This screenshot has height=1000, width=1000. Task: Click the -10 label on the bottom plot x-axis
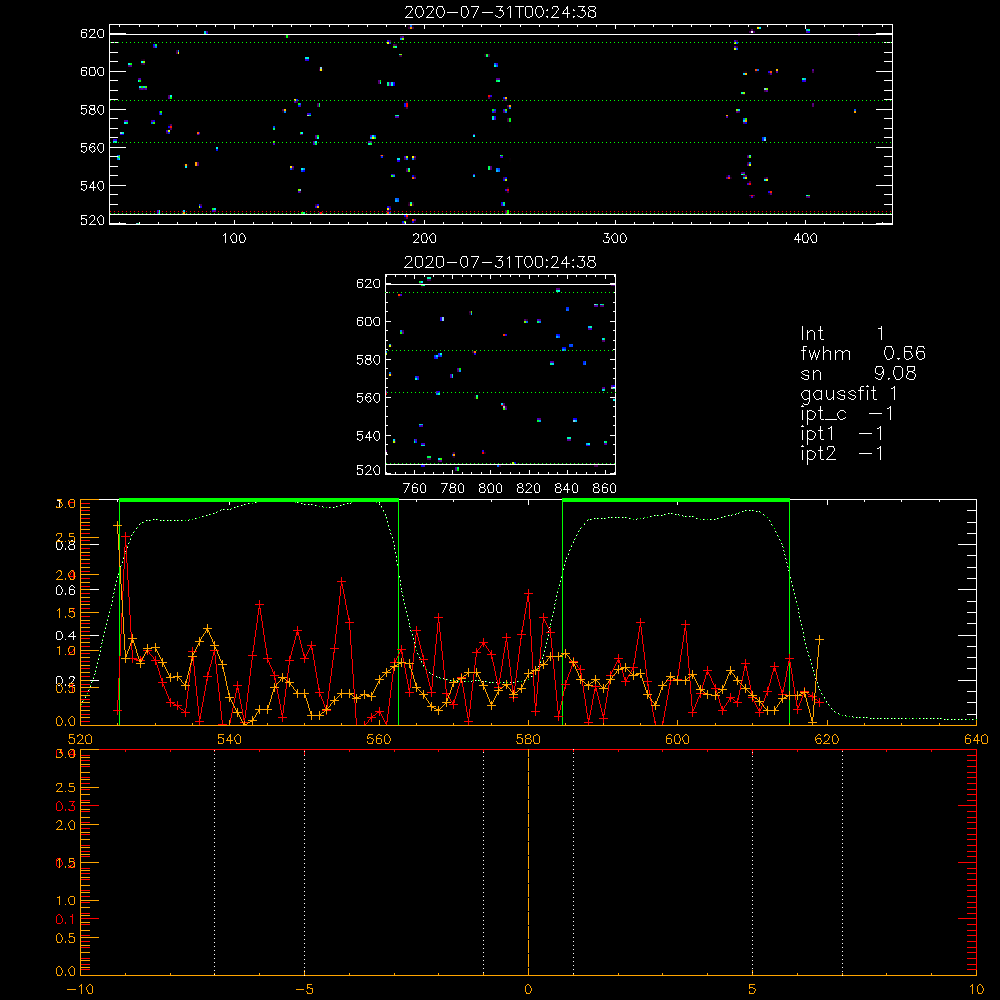[80, 989]
